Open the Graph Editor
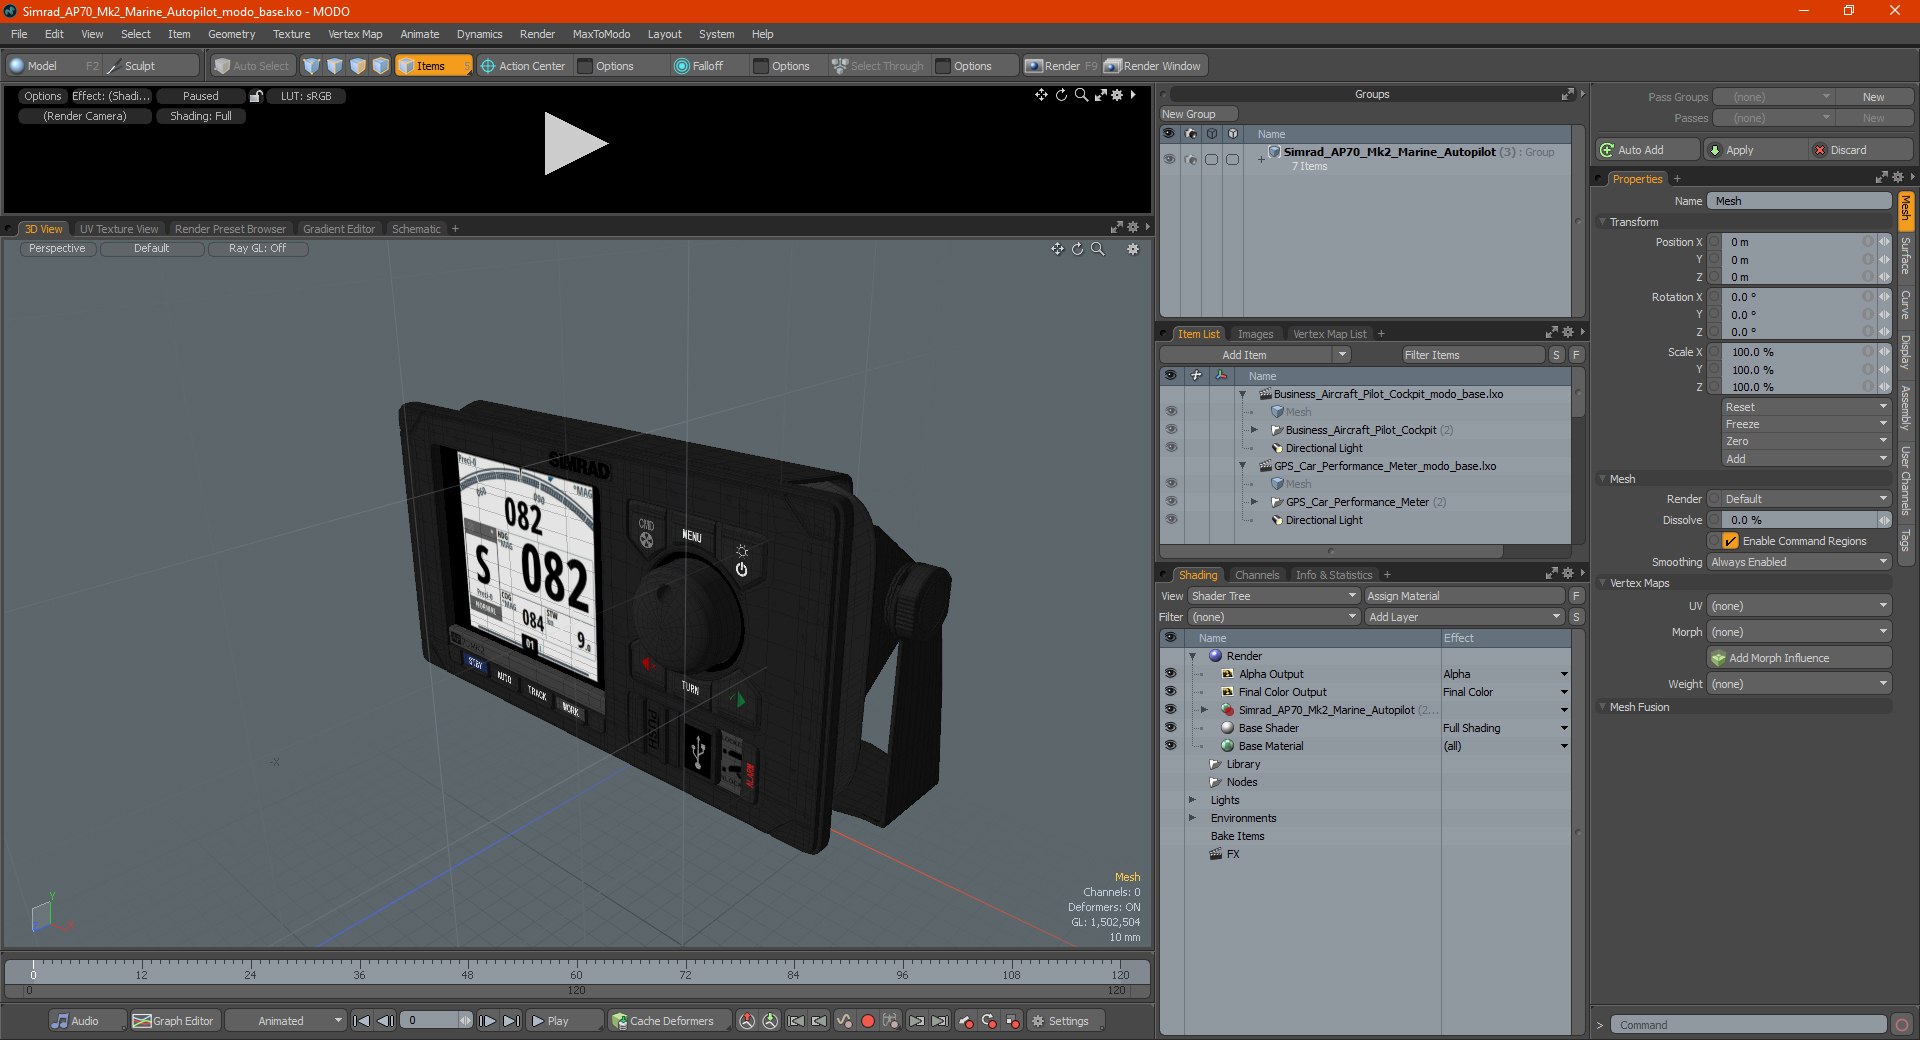1920x1040 pixels. point(173,1021)
